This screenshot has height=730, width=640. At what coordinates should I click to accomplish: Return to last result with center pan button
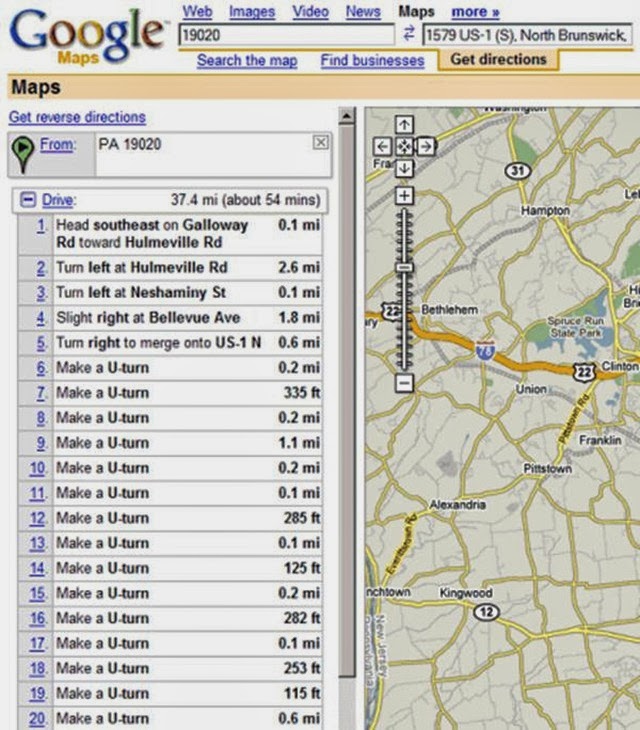coord(404,147)
